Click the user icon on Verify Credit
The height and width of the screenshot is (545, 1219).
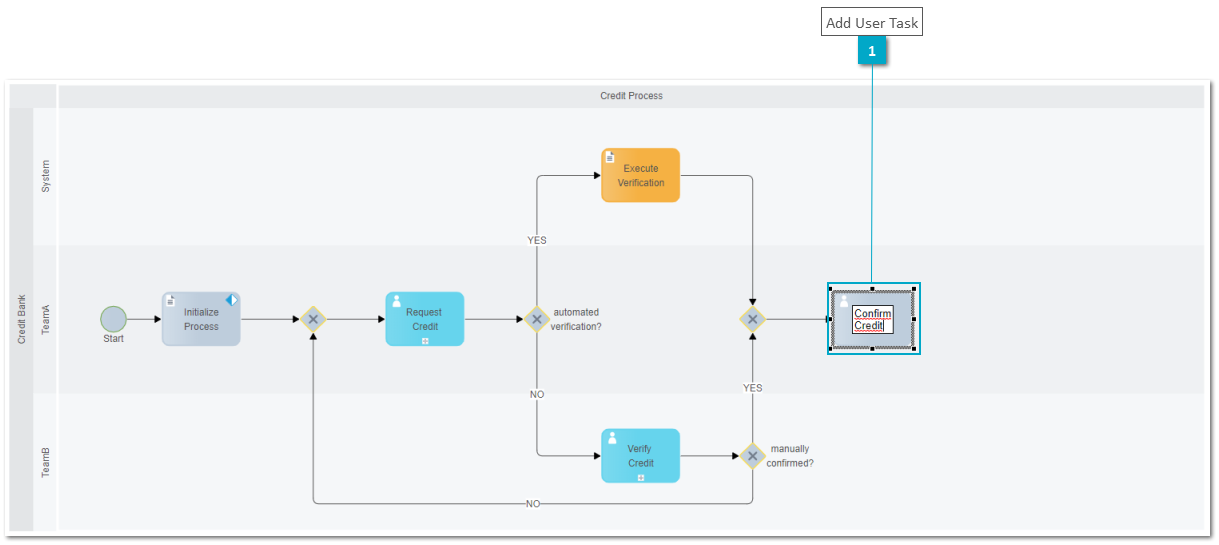point(612,438)
